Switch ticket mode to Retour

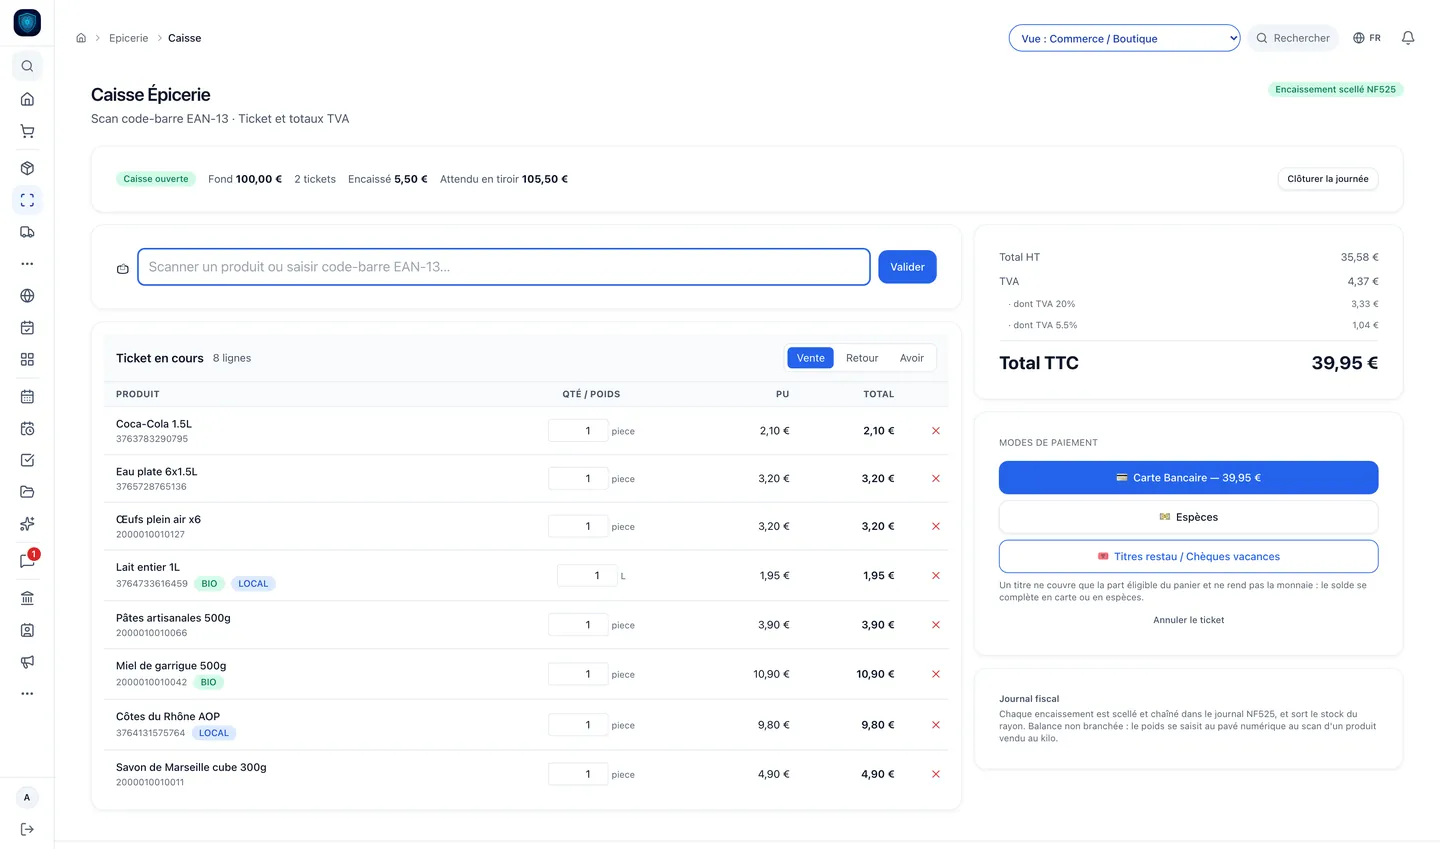(x=862, y=358)
